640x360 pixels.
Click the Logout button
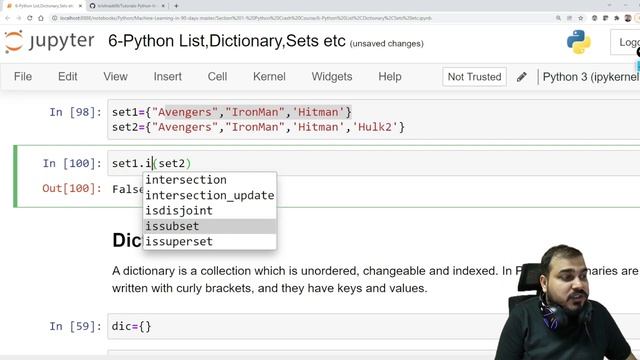625,42
